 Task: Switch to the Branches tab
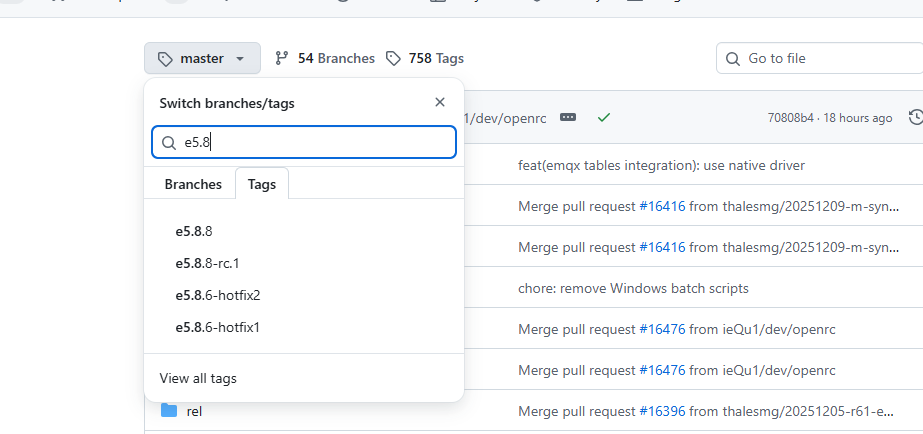click(193, 184)
